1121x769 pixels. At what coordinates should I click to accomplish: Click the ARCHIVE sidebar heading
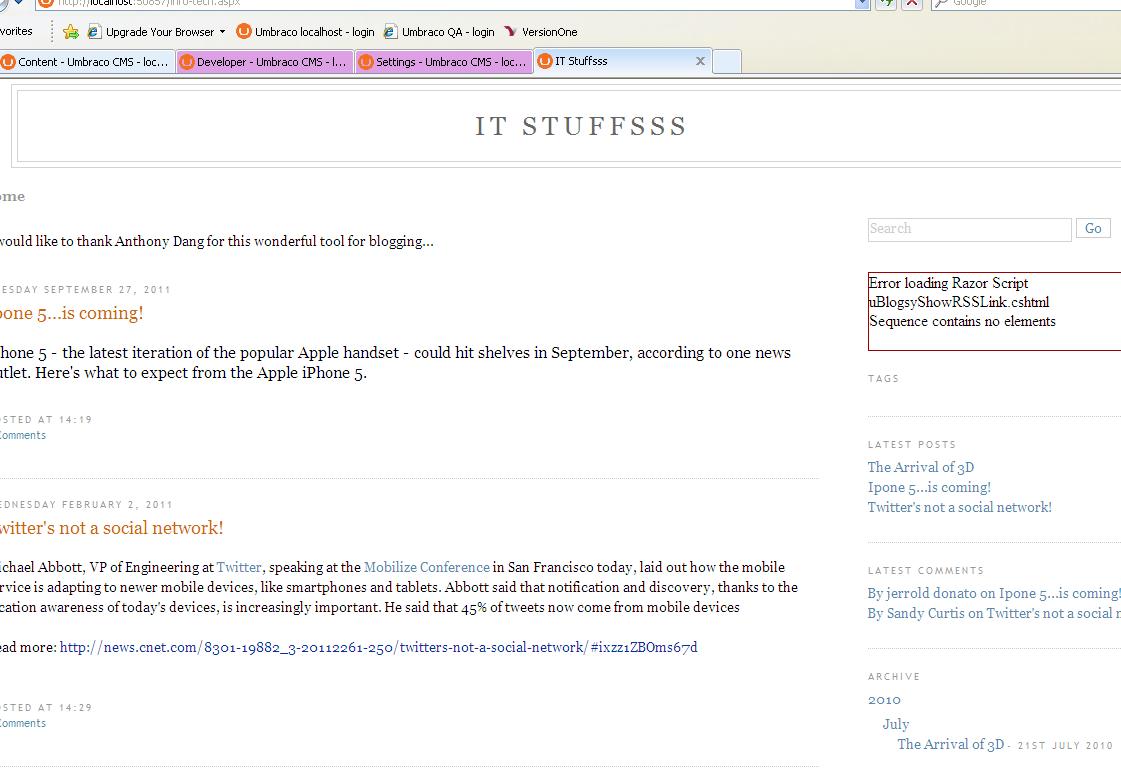point(894,676)
